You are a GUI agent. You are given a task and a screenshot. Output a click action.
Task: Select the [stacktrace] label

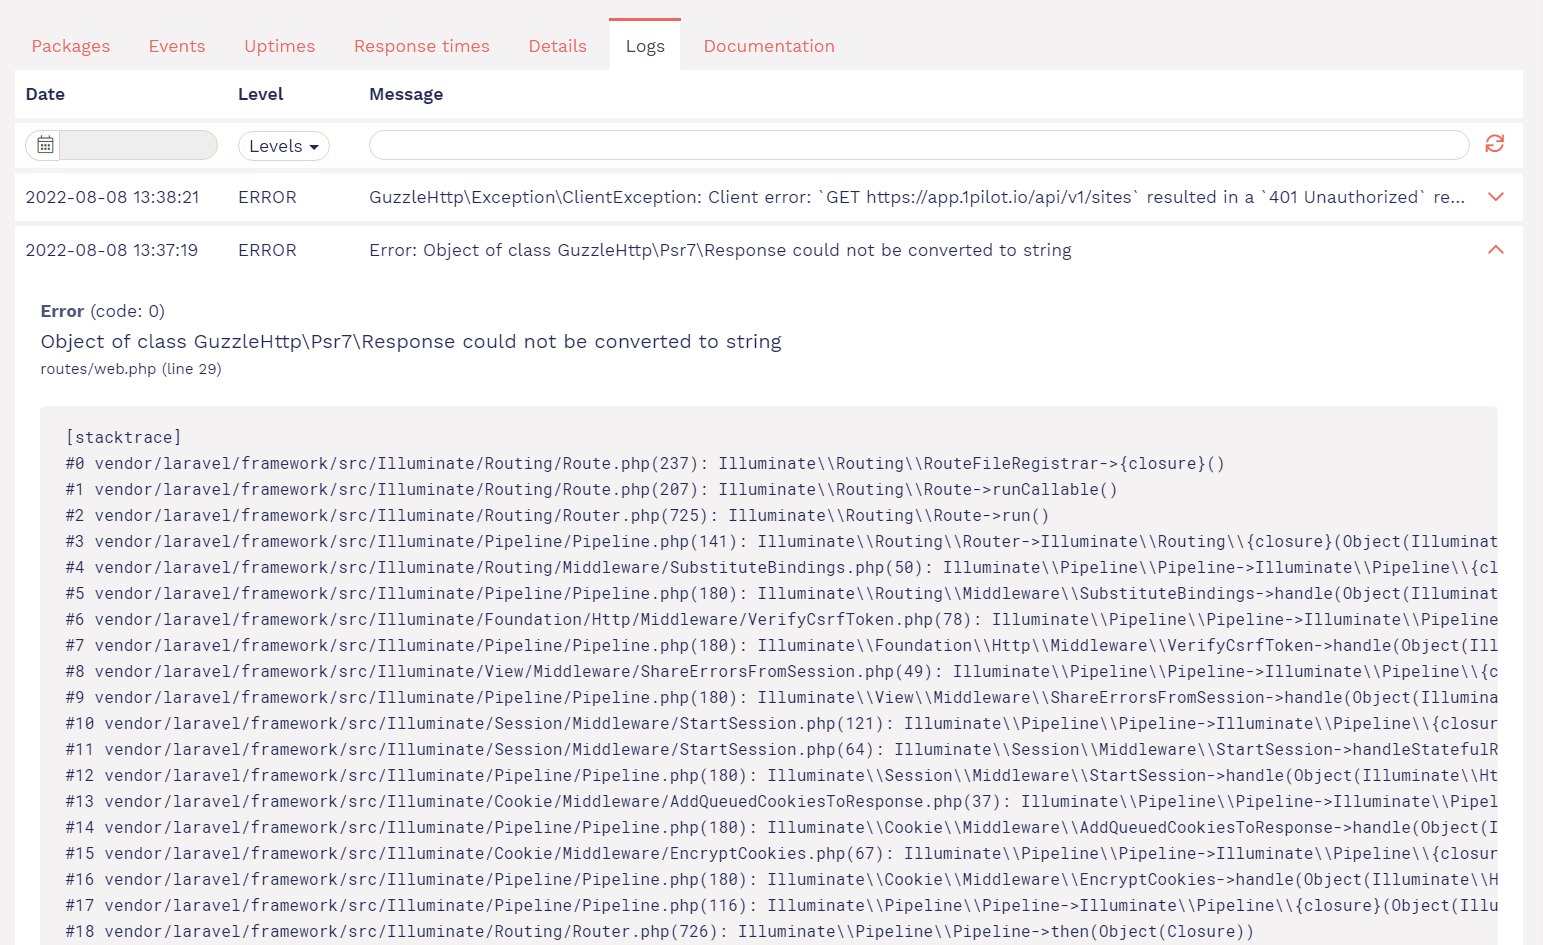124,437
